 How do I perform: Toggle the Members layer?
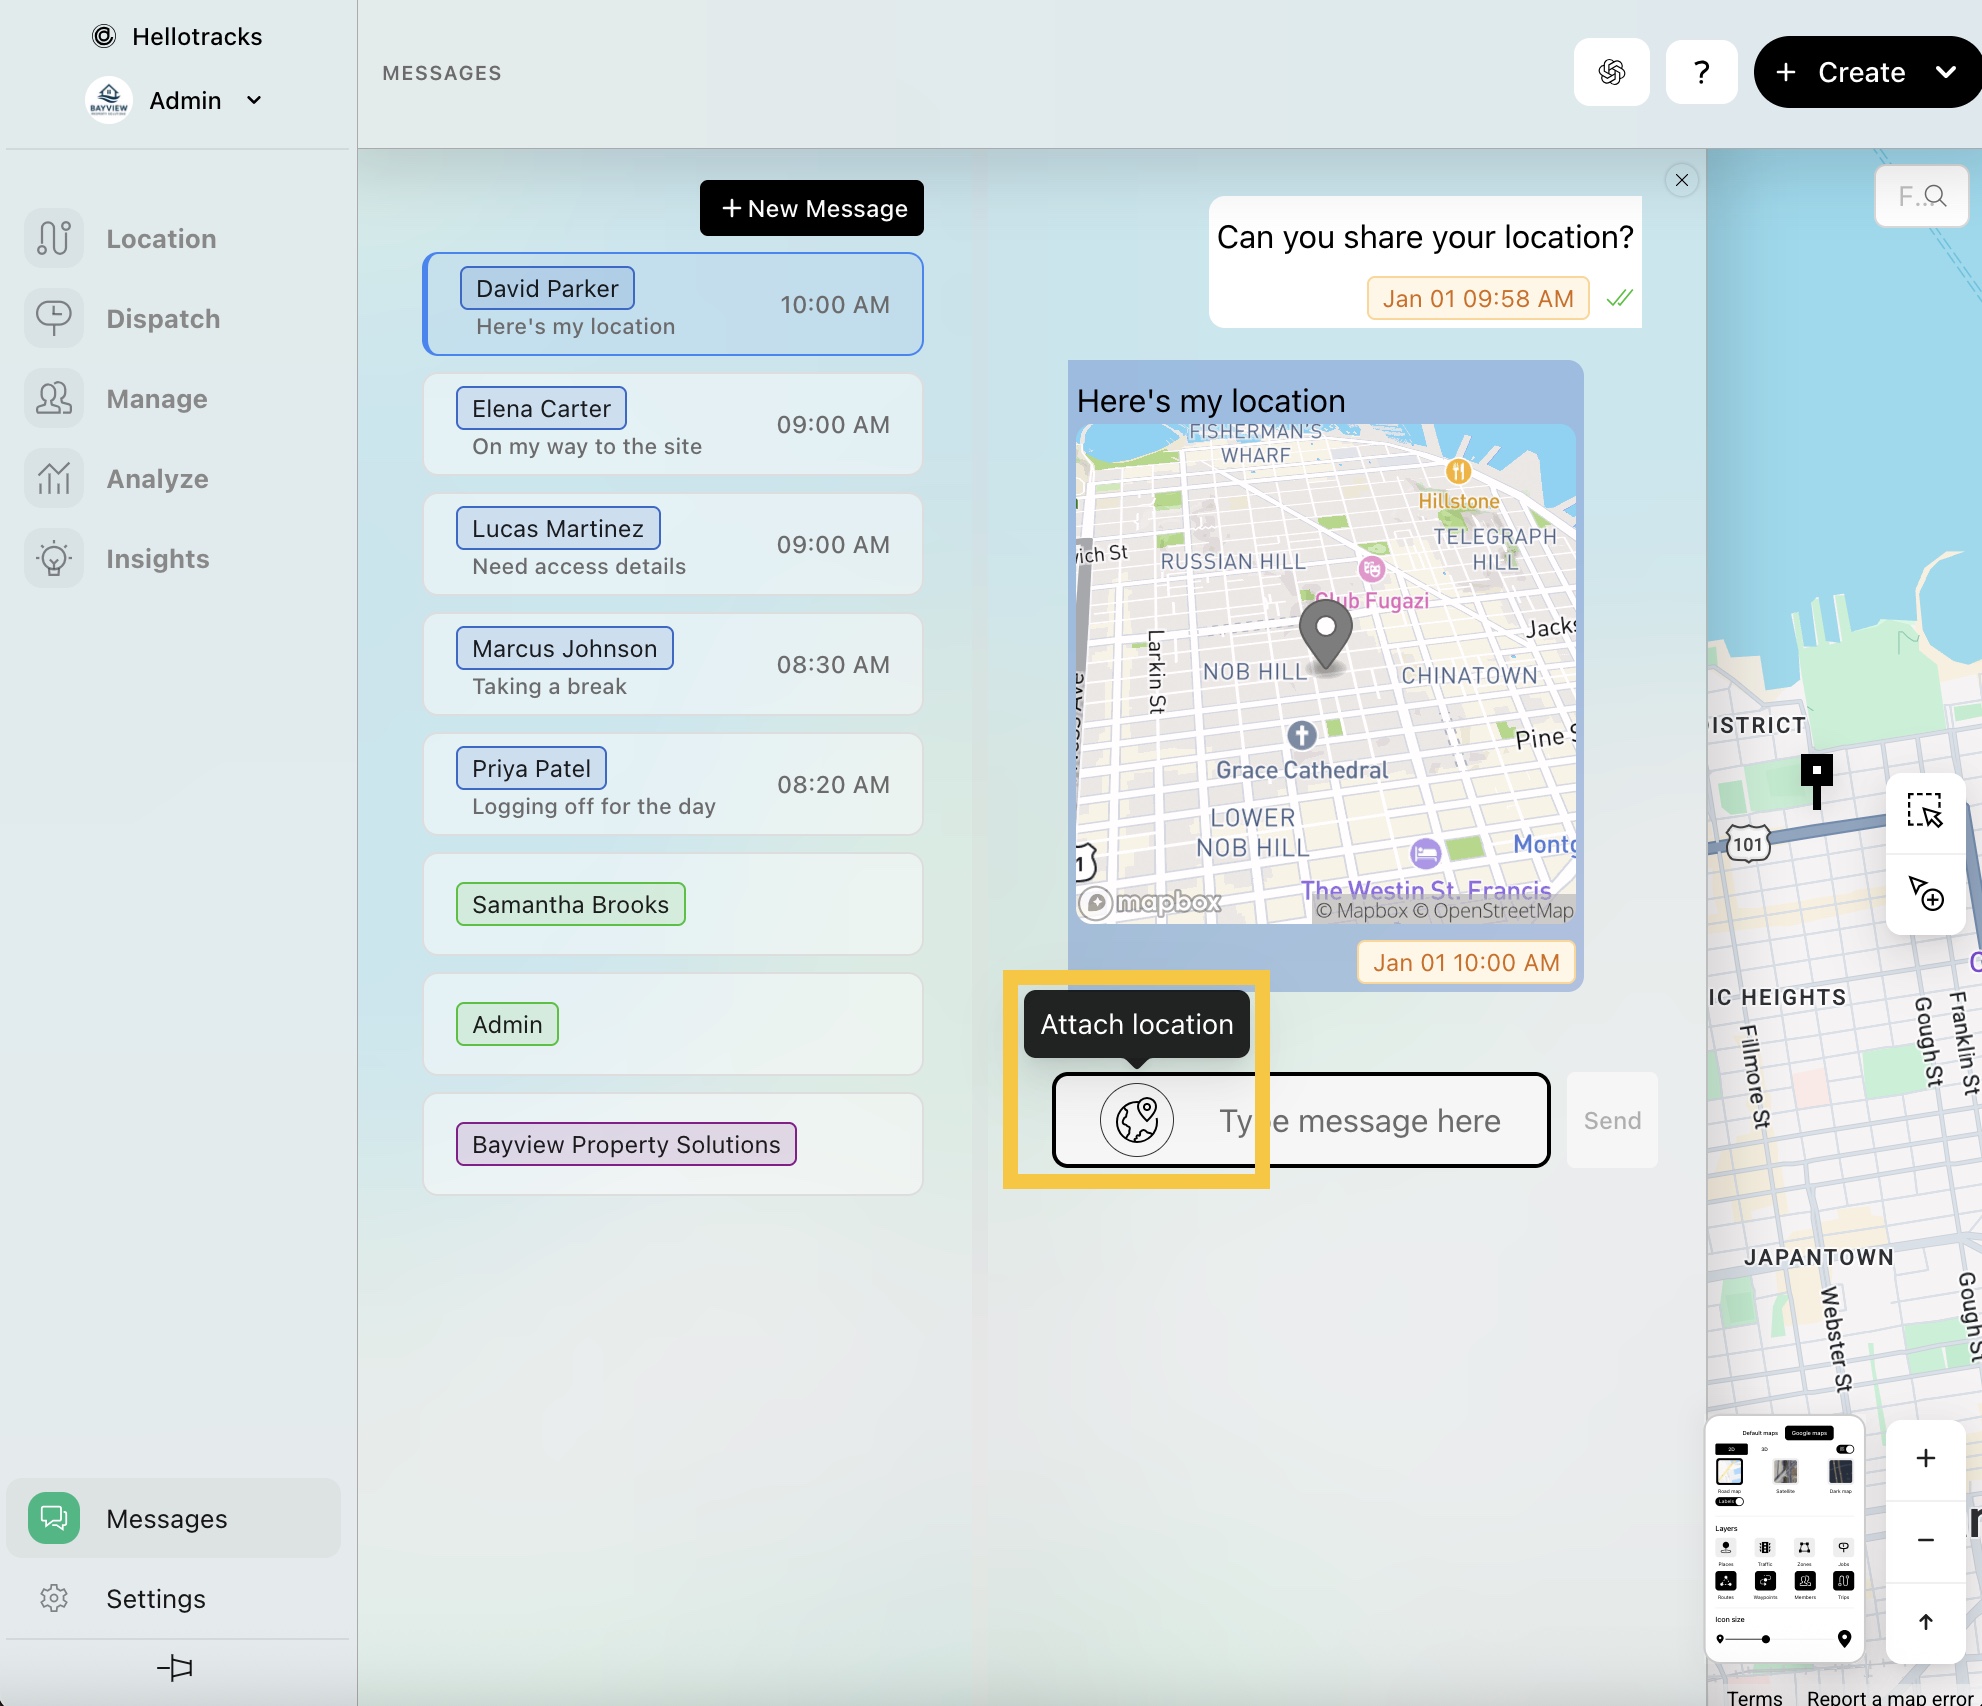pos(1805,1581)
